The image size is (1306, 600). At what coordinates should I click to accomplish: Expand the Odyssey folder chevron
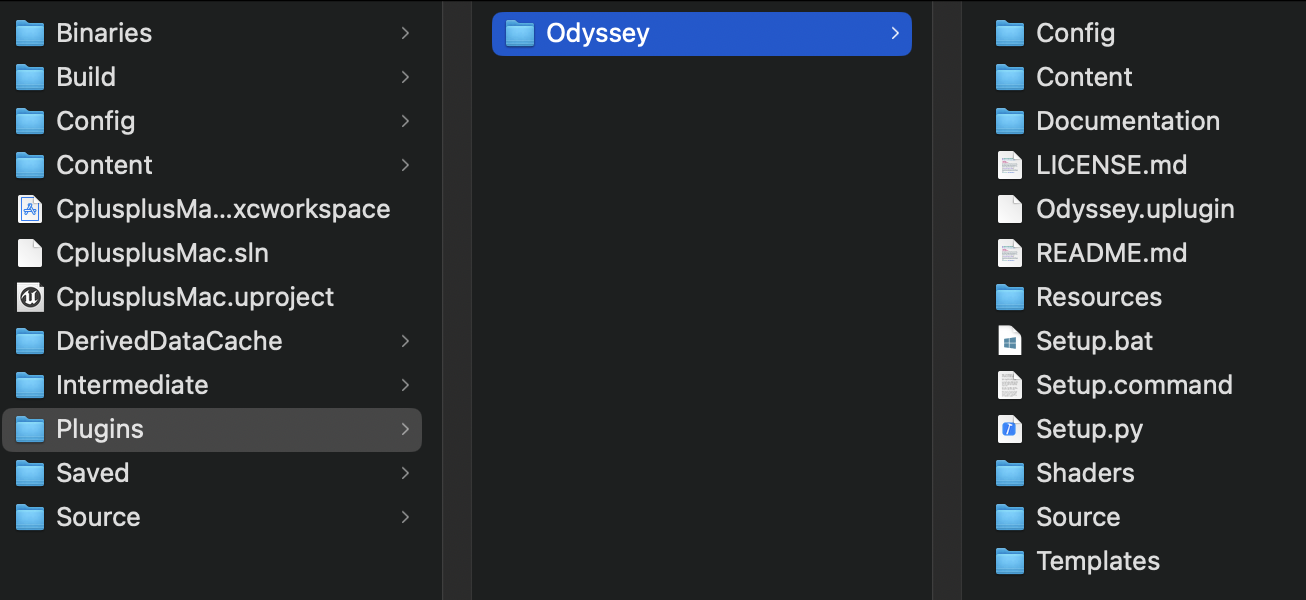(895, 33)
